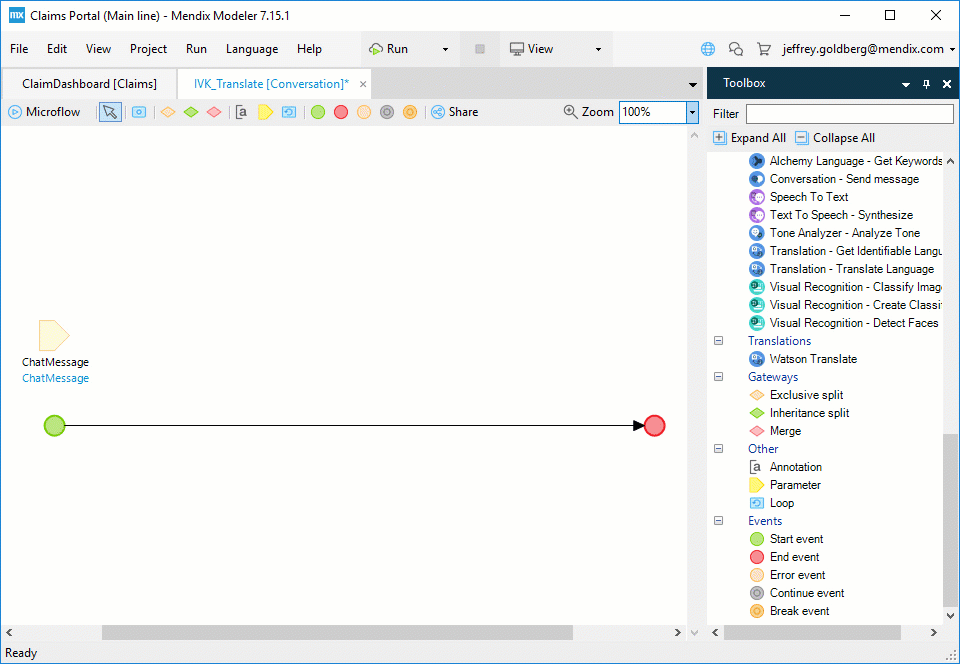Viewport: 960px width, 664px height.
Task: Expand All toolbox categories
Action: [749, 138]
